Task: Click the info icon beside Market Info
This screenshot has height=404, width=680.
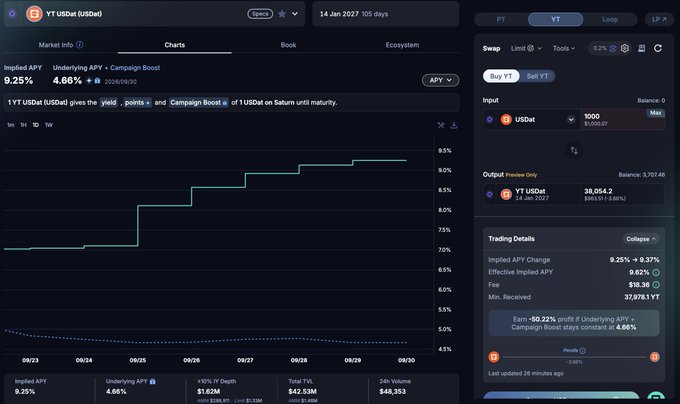Action: 80,45
